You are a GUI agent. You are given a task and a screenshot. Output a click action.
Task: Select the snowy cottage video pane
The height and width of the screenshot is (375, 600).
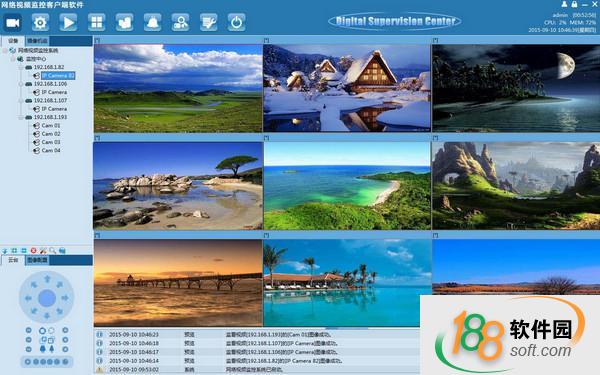click(x=347, y=88)
